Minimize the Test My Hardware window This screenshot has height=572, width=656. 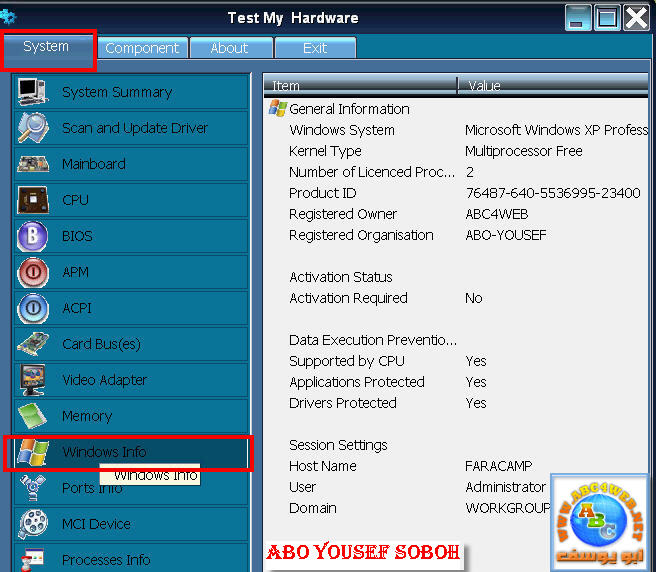point(577,18)
